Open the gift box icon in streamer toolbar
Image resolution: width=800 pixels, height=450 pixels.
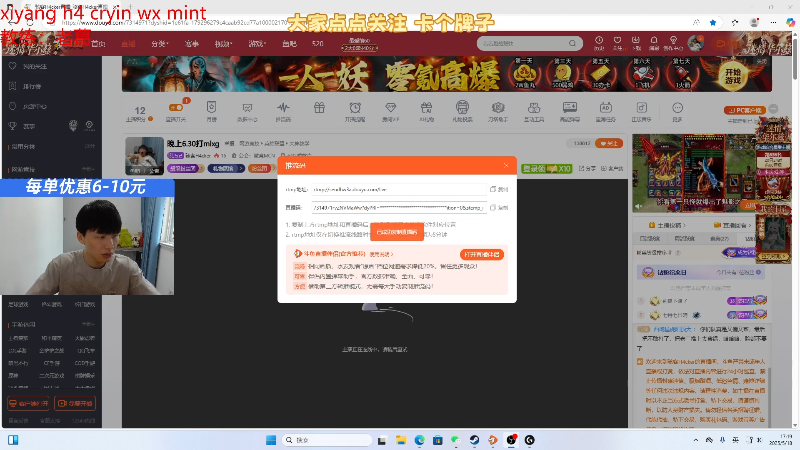pos(319,108)
